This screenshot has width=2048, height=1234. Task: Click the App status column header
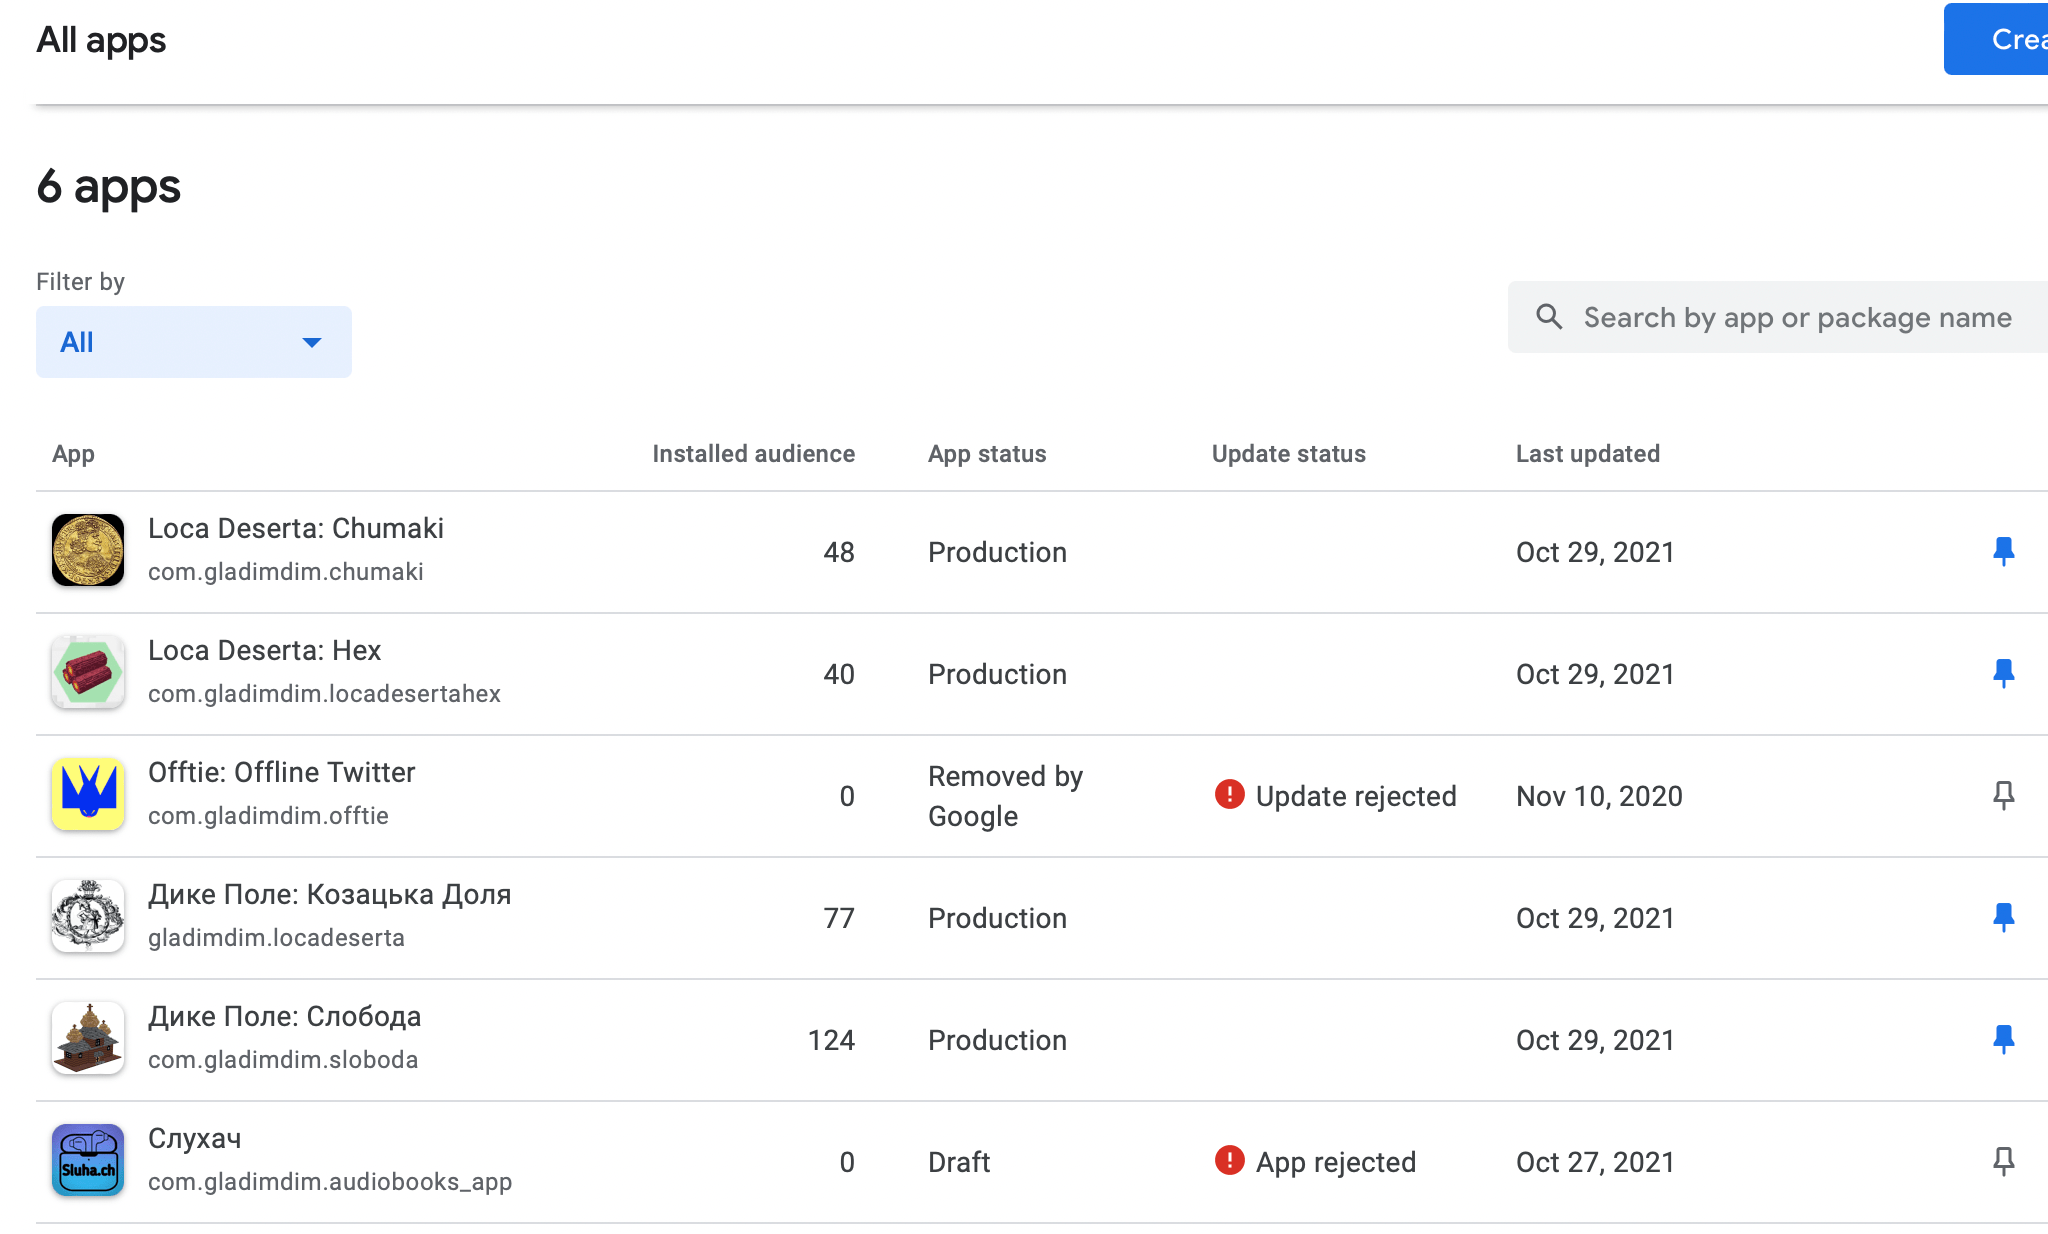[986, 453]
